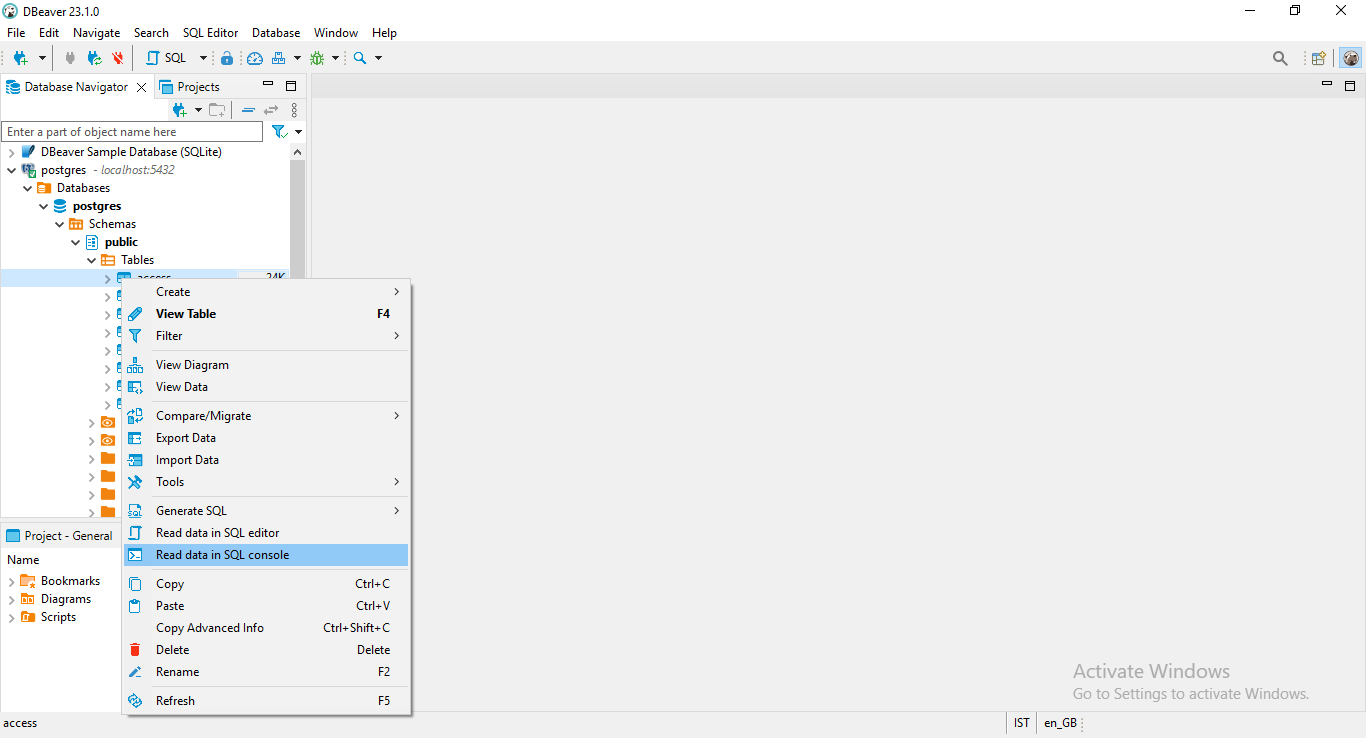Open the SQL Editor menu
The height and width of the screenshot is (738, 1366).
(210, 32)
